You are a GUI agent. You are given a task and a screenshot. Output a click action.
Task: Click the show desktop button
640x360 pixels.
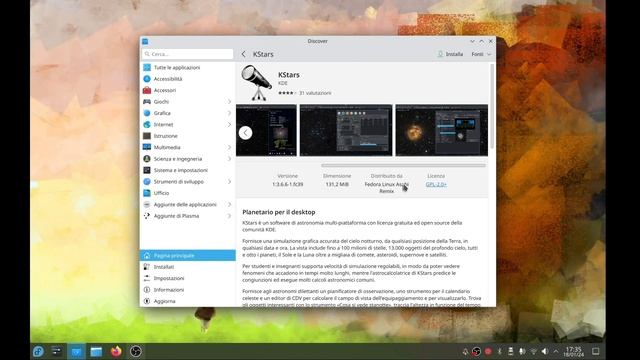(x=596, y=351)
